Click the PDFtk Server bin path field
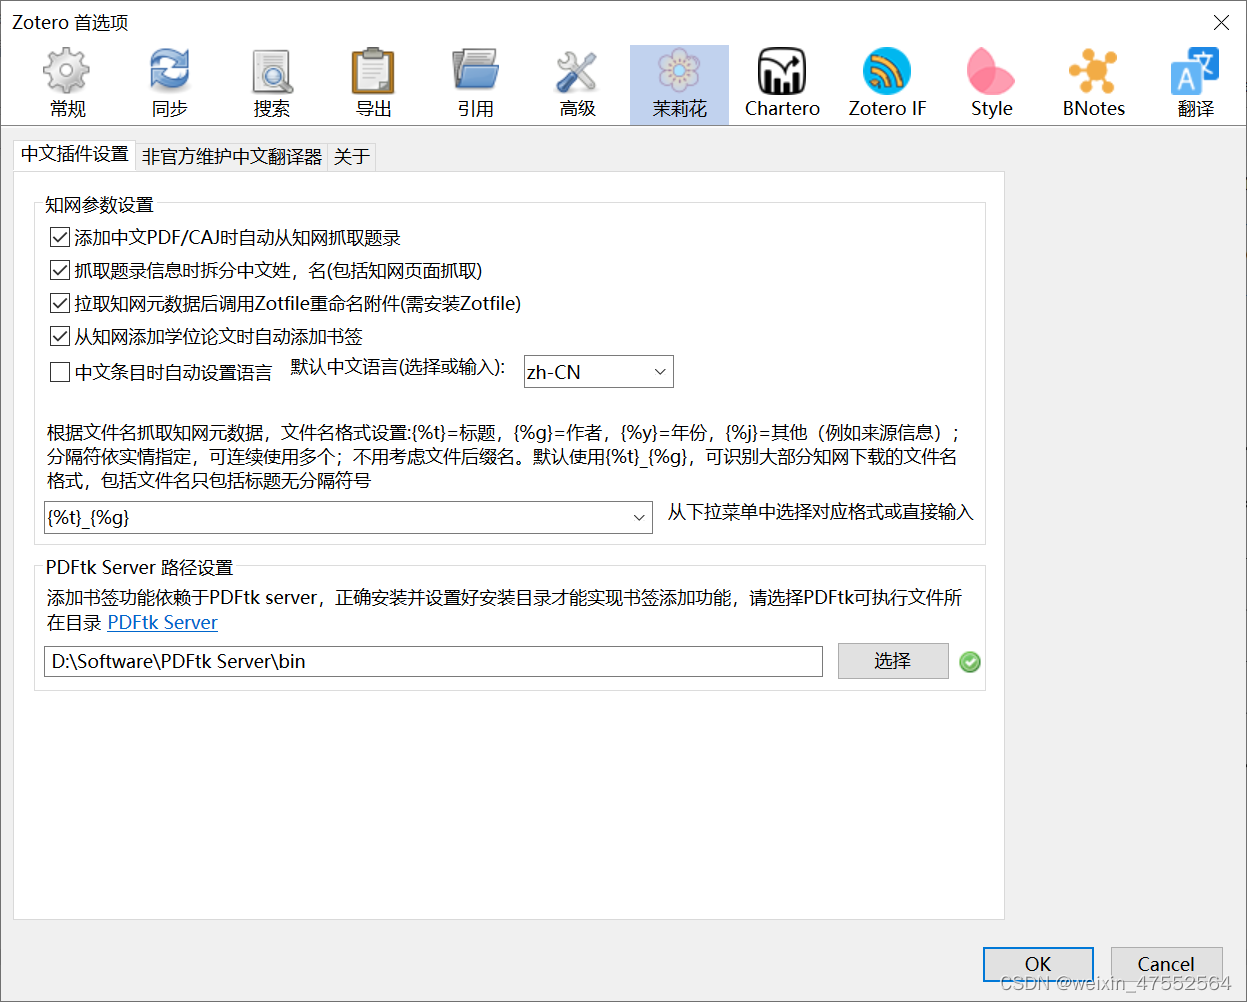This screenshot has height=1002, width=1247. pos(433,661)
